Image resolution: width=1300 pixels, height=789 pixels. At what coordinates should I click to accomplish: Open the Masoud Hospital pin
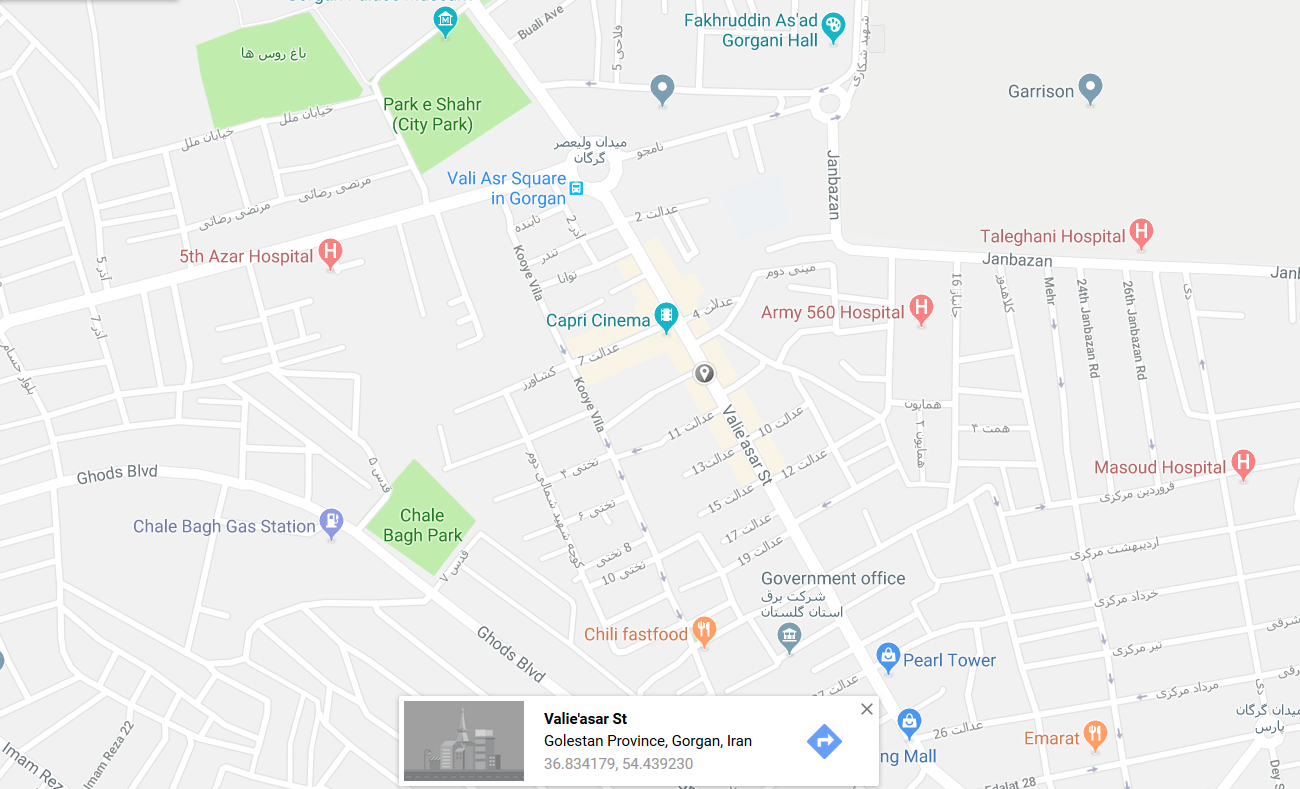coord(1242,464)
